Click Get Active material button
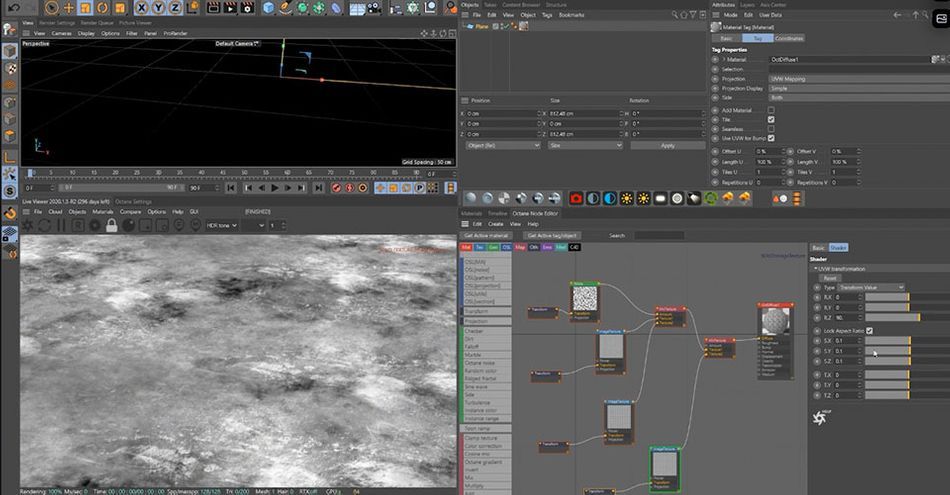The height and width of the screenshot is (495, 950). 486,236
